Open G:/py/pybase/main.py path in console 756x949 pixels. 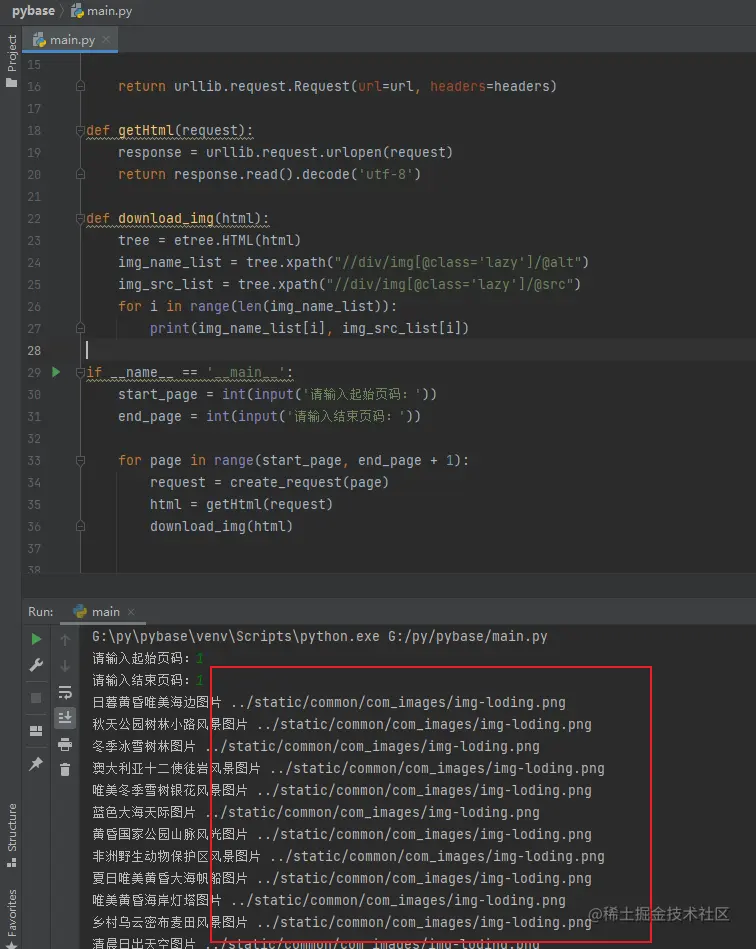pos(467,636)
